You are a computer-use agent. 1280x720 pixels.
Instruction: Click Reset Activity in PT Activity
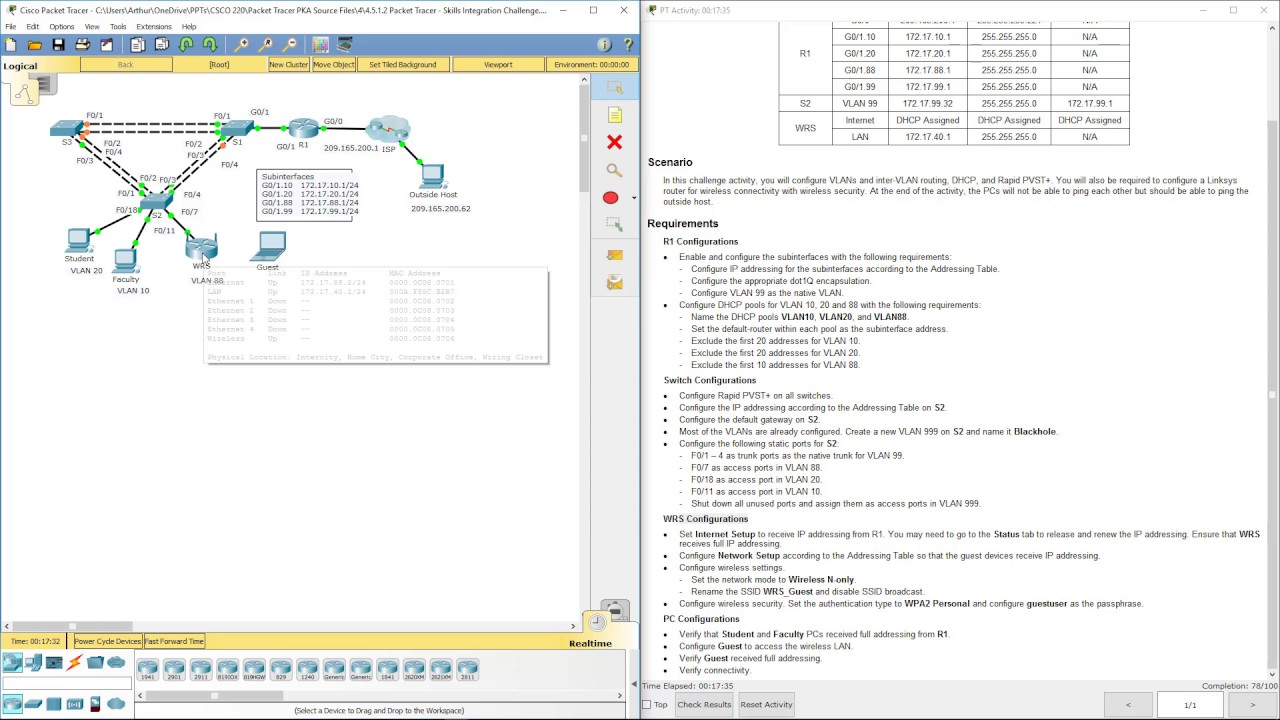click(x=766, y=705)
